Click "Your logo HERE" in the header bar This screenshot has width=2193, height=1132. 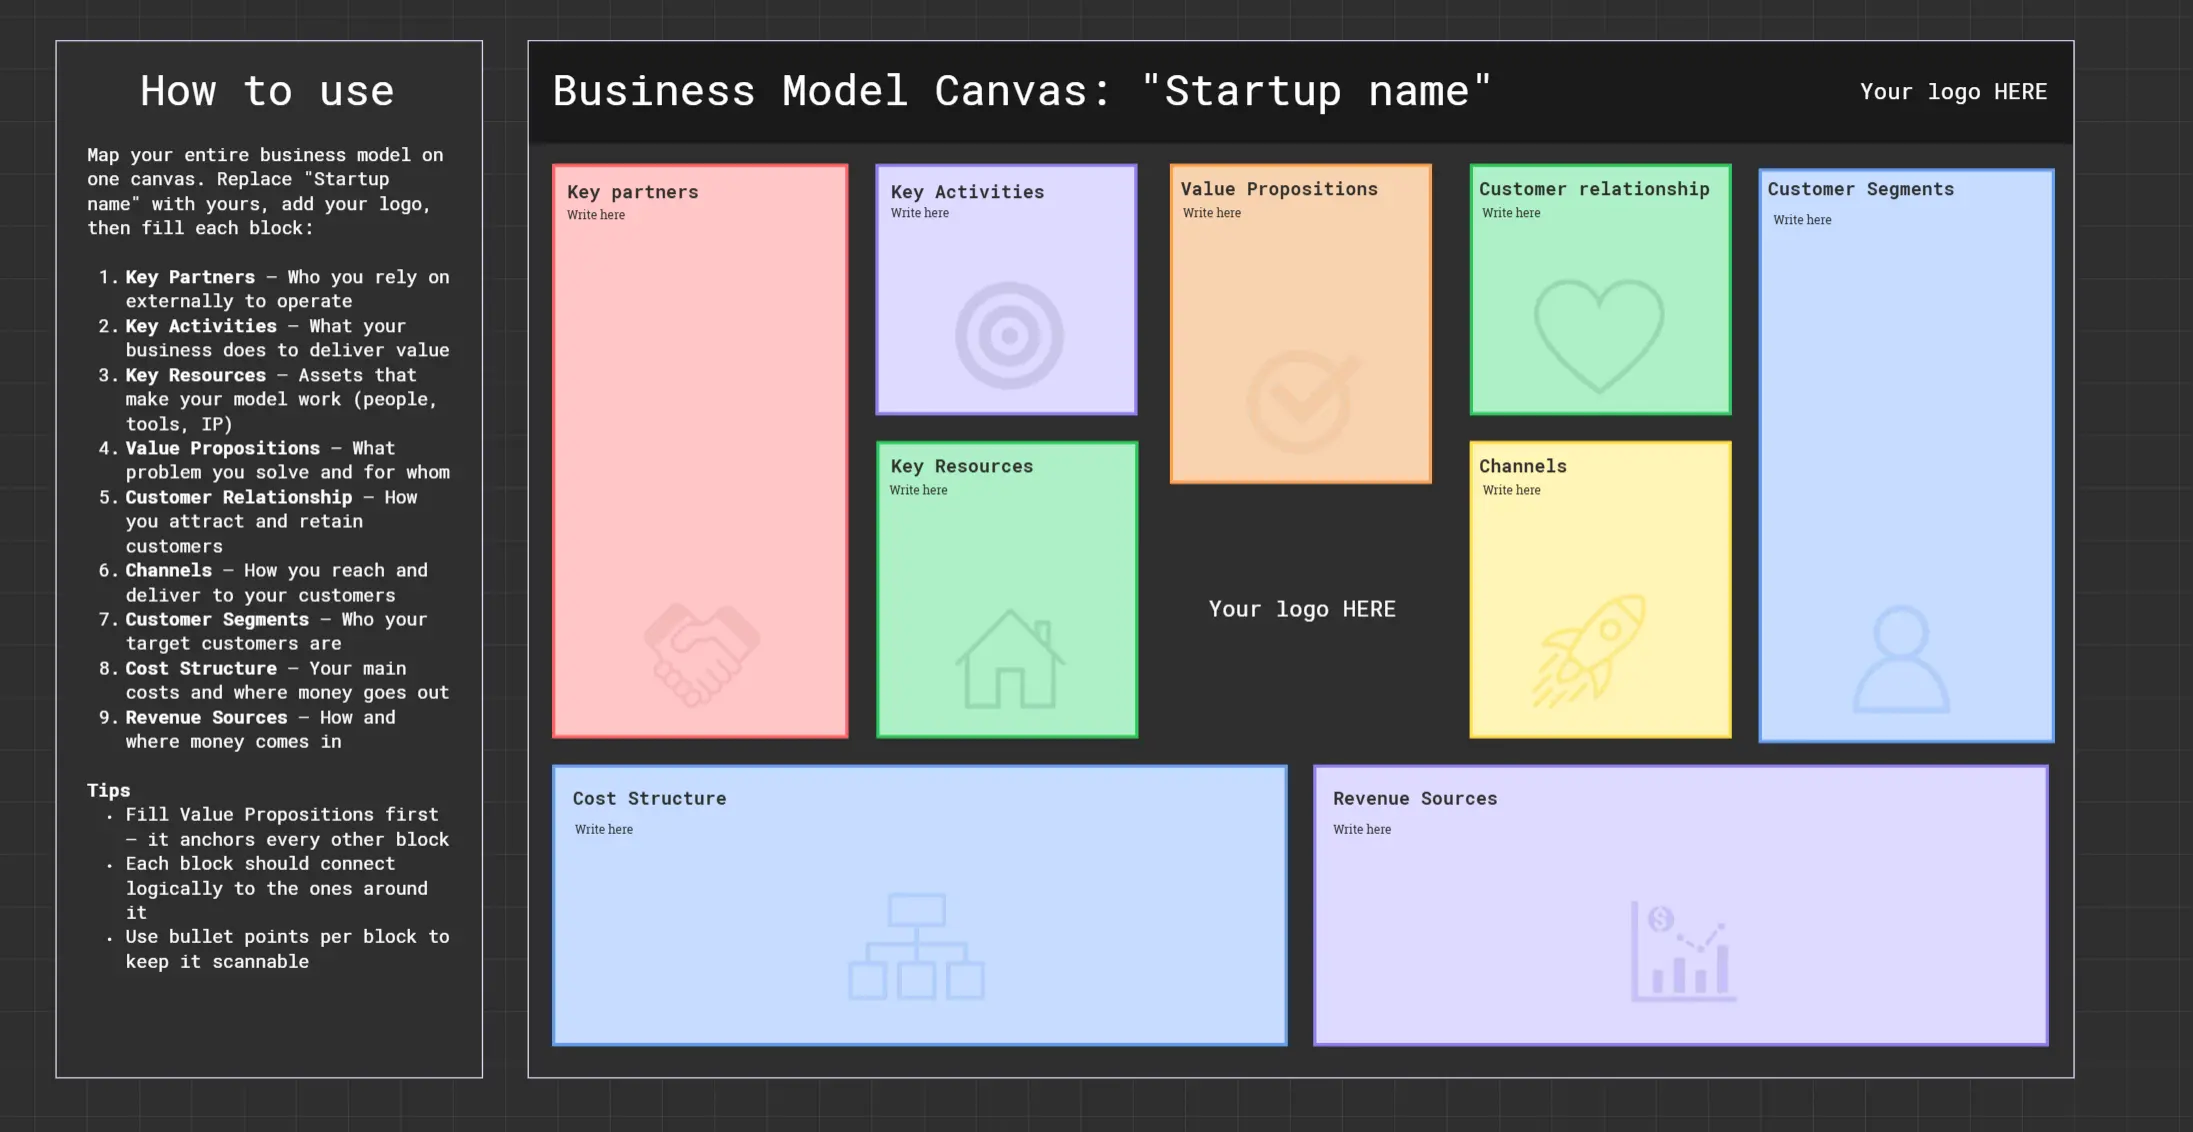1953,92
